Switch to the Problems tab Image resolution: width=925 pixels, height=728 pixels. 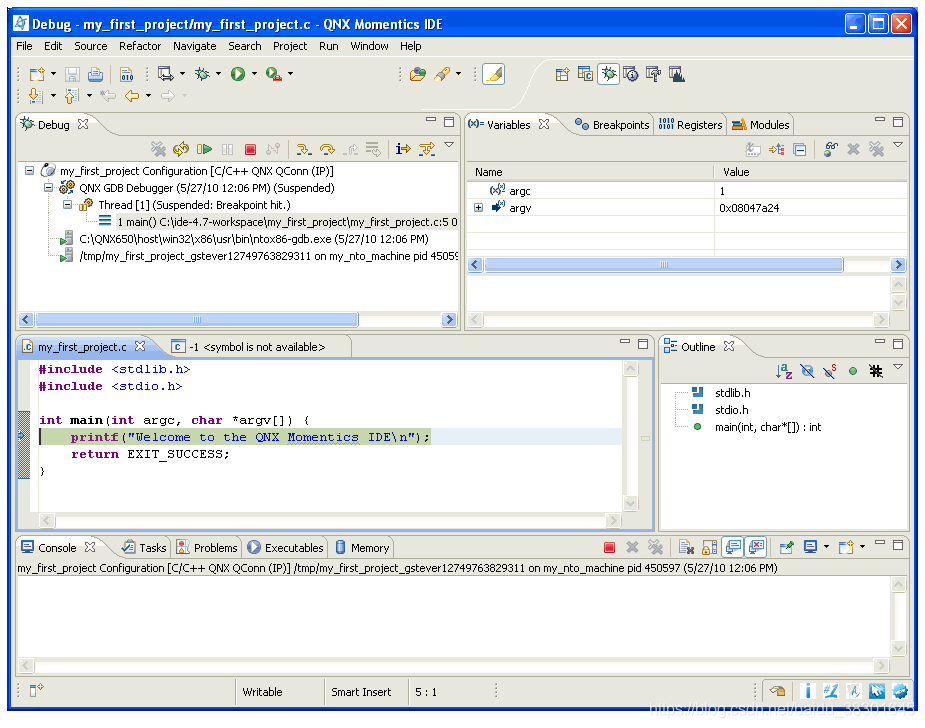coord(206,547)
